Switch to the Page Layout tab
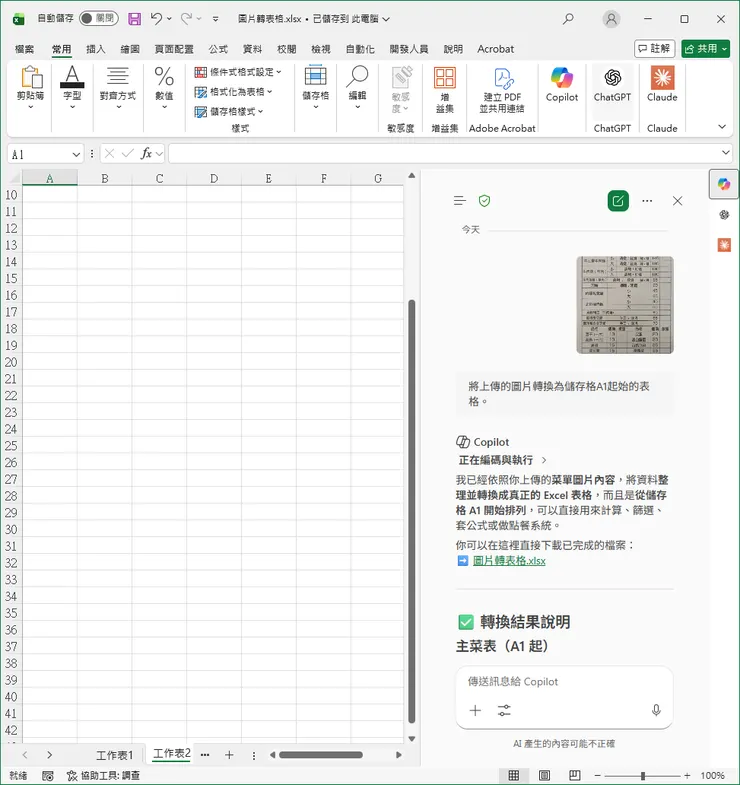740x785 pixels. point(174,49)
